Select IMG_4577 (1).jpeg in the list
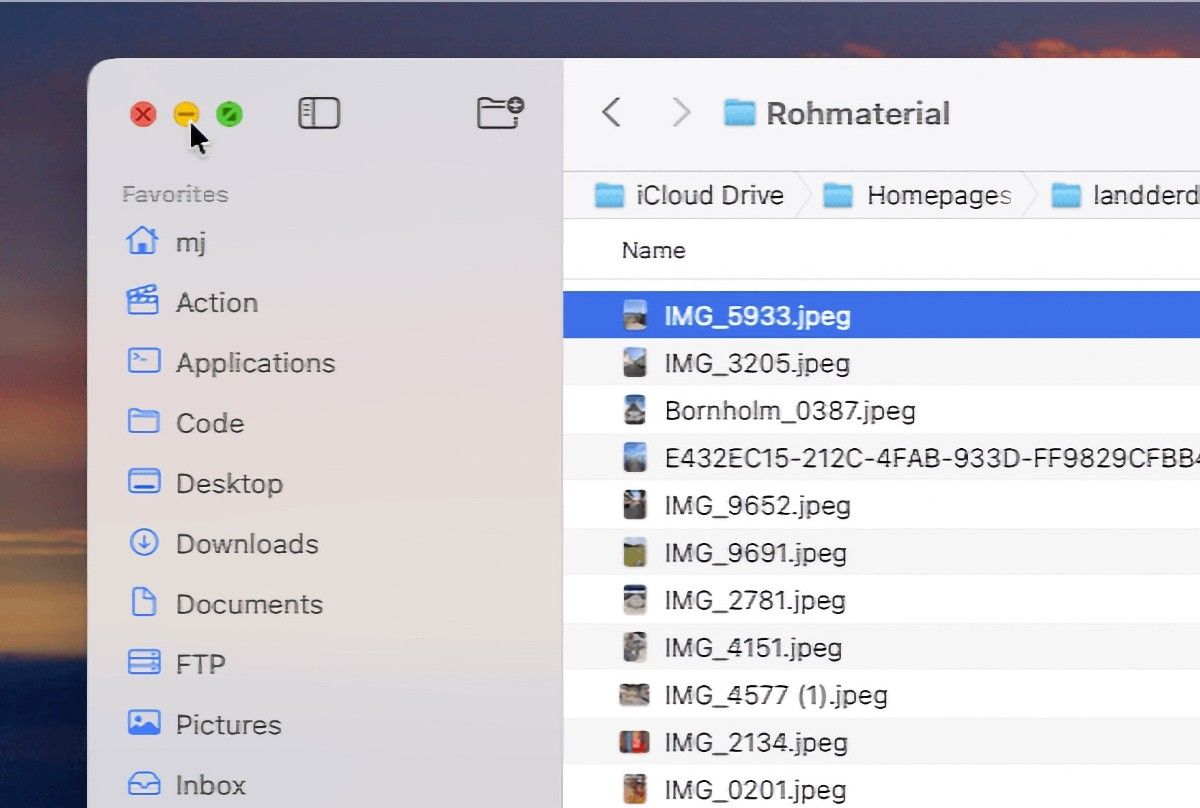Viewport: 1200px width, 808px height. click(775, 695)
